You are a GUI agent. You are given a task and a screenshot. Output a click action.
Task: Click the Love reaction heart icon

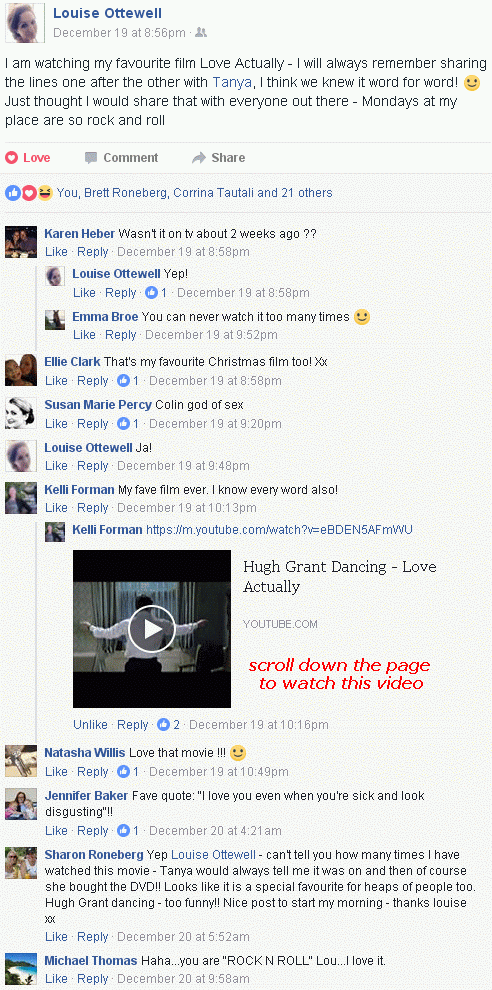11,158
